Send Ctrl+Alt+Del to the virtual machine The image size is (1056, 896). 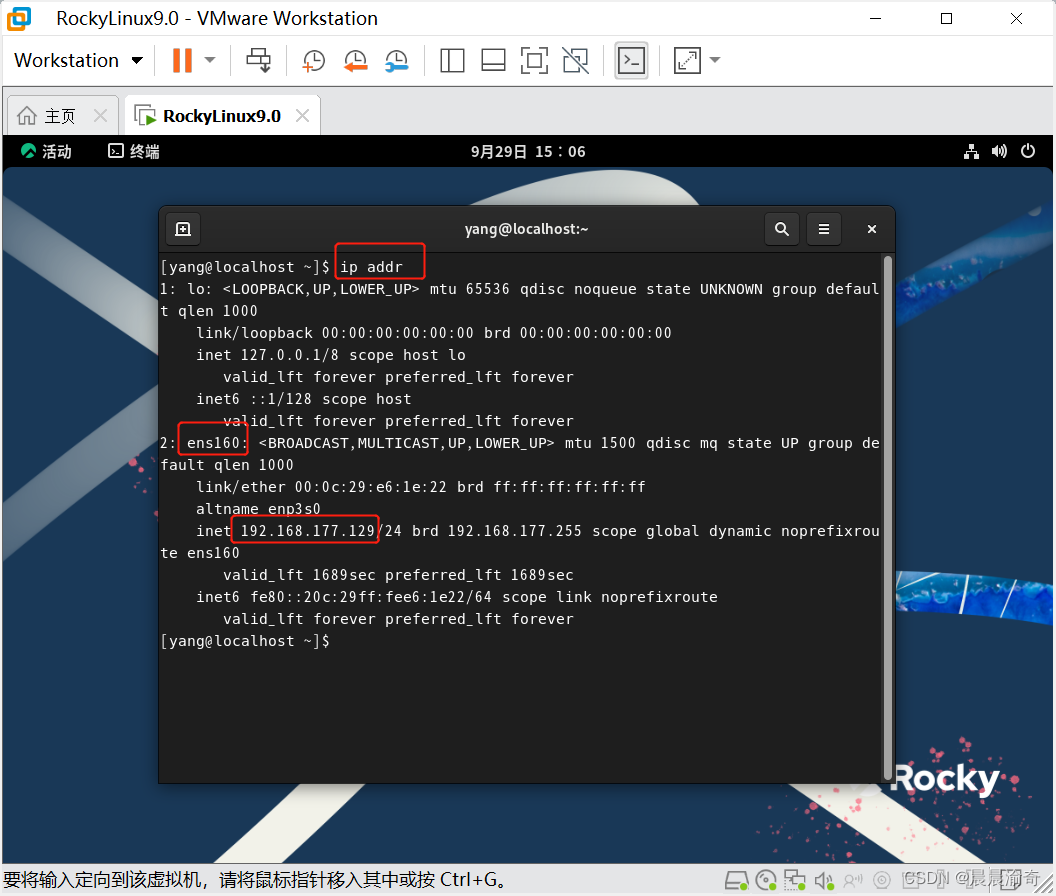(259, 61)
